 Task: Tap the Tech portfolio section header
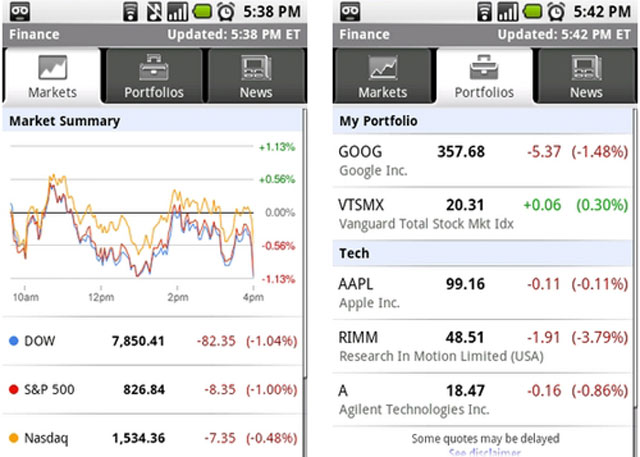click(483, 253)
